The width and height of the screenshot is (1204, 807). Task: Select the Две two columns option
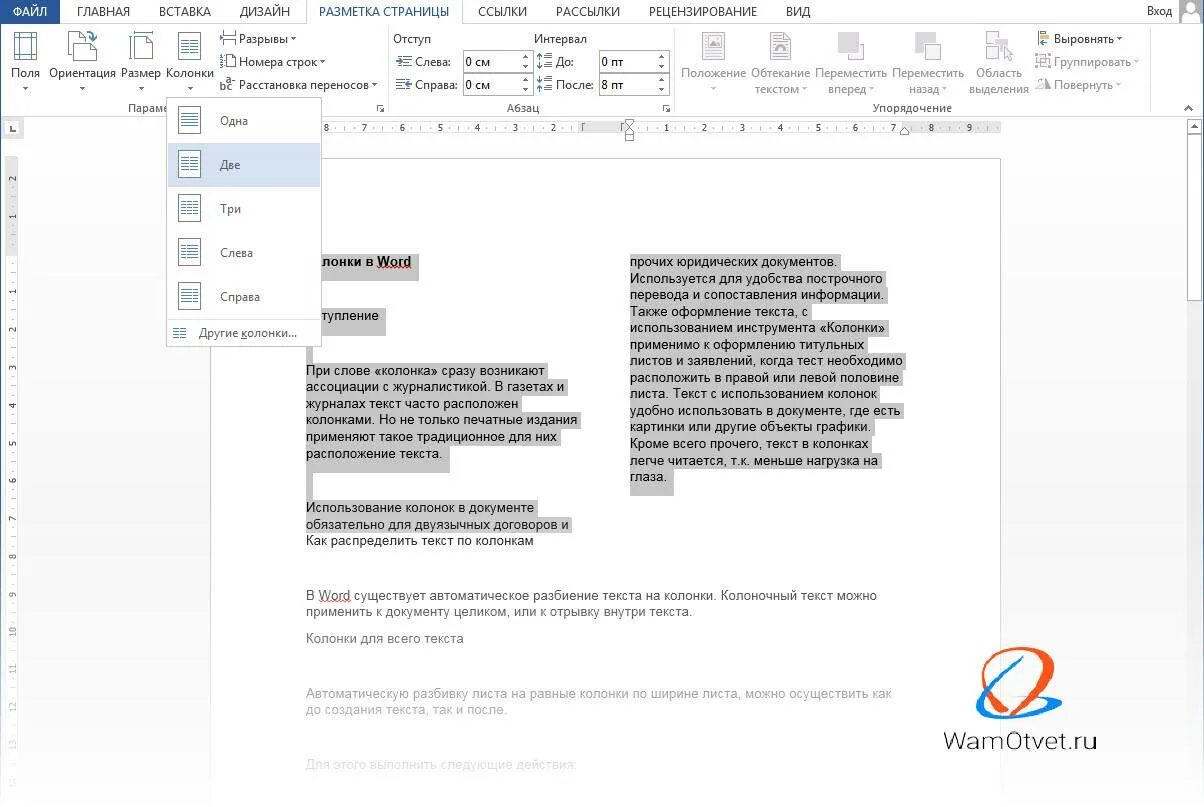pyautogui.click(x=244, y=165)
